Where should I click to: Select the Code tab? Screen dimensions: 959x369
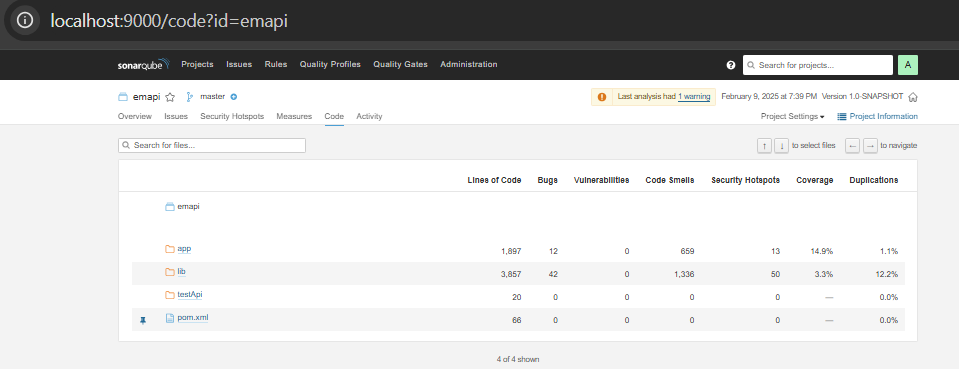(x=334, y=116)
